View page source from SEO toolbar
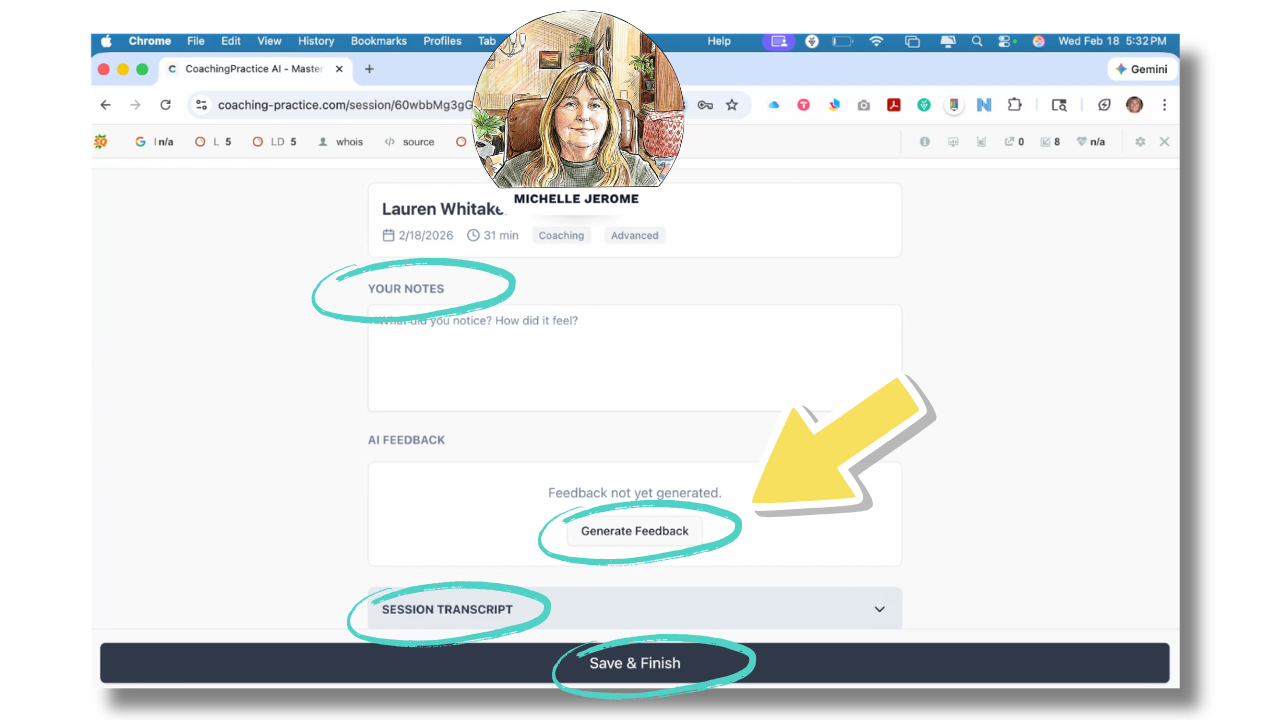 pos(410,142)
